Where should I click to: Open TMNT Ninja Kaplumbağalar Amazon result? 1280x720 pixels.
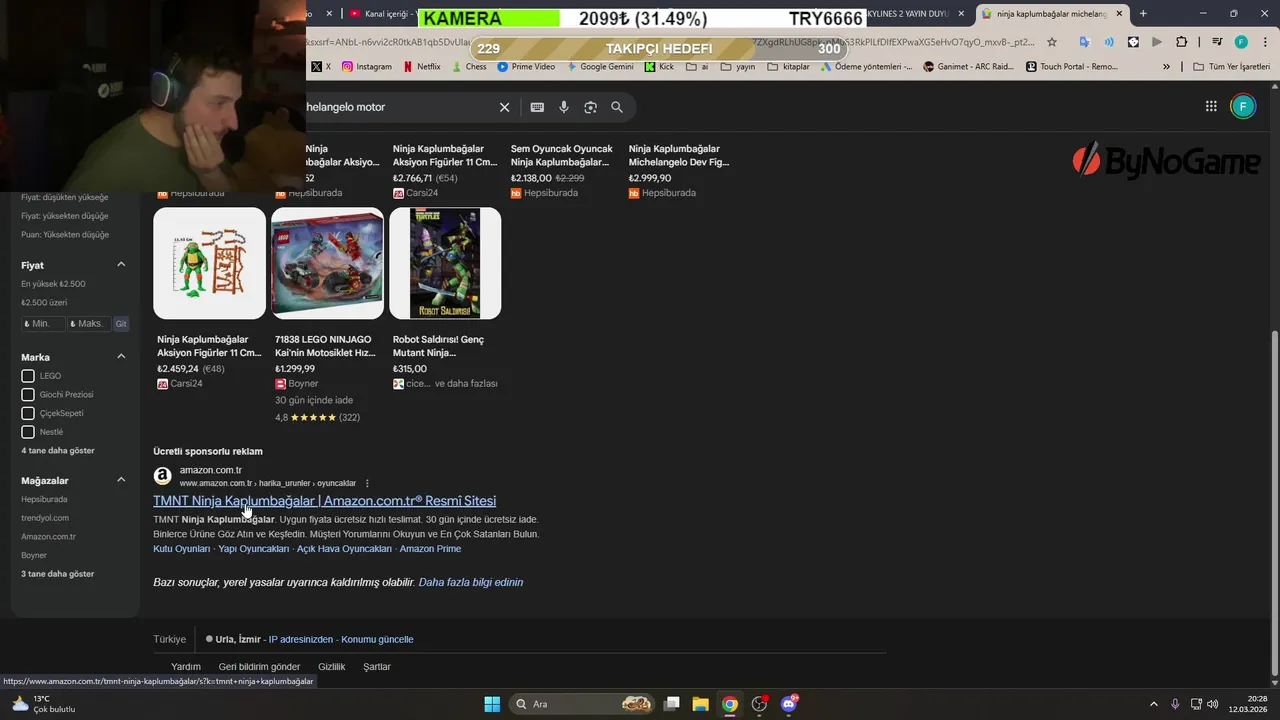(x=324, y=501)
